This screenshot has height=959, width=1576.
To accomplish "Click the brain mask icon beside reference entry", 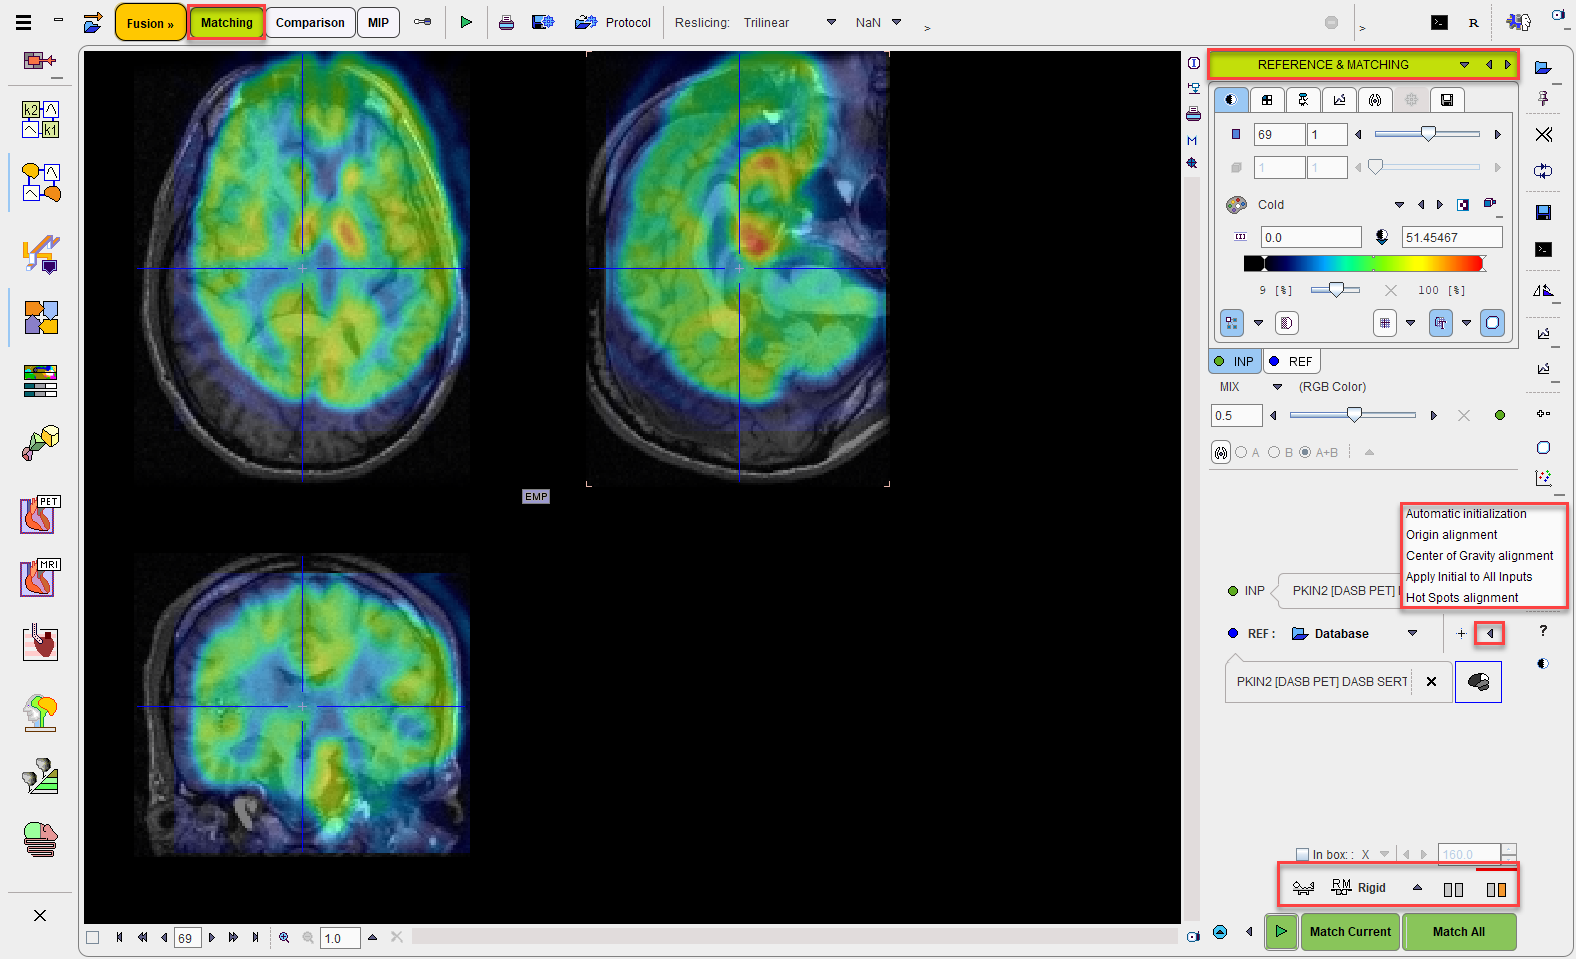I will pos(1478,682).
